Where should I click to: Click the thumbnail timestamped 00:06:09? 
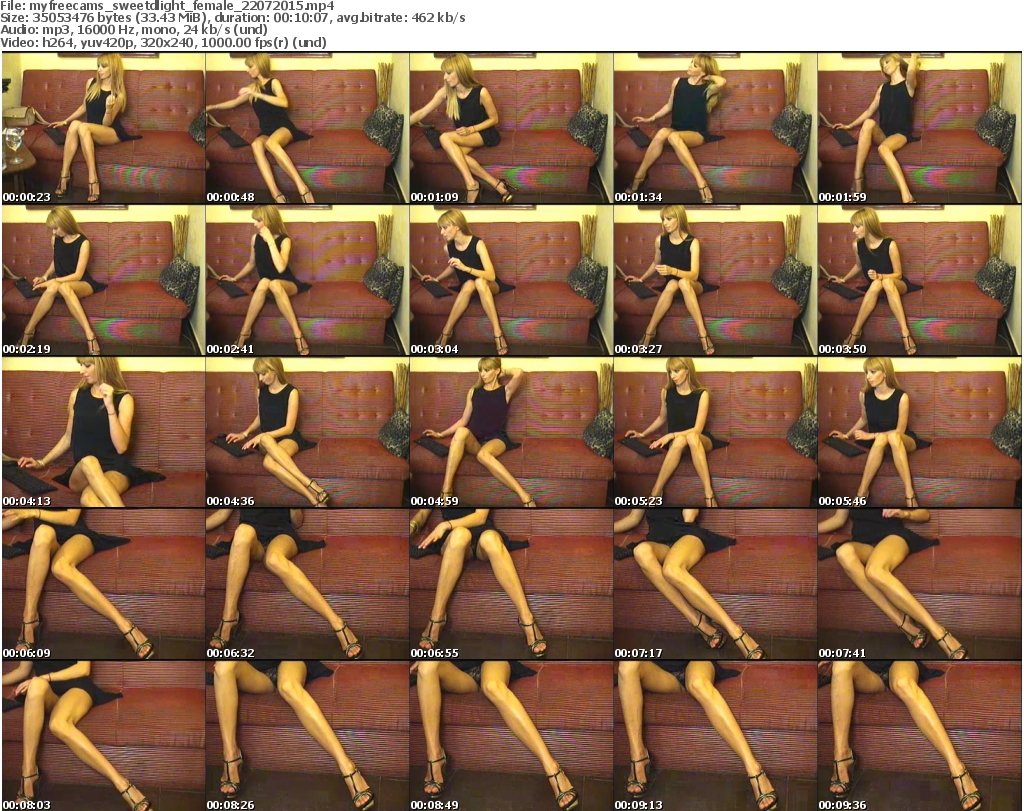(x=103, y=584)
